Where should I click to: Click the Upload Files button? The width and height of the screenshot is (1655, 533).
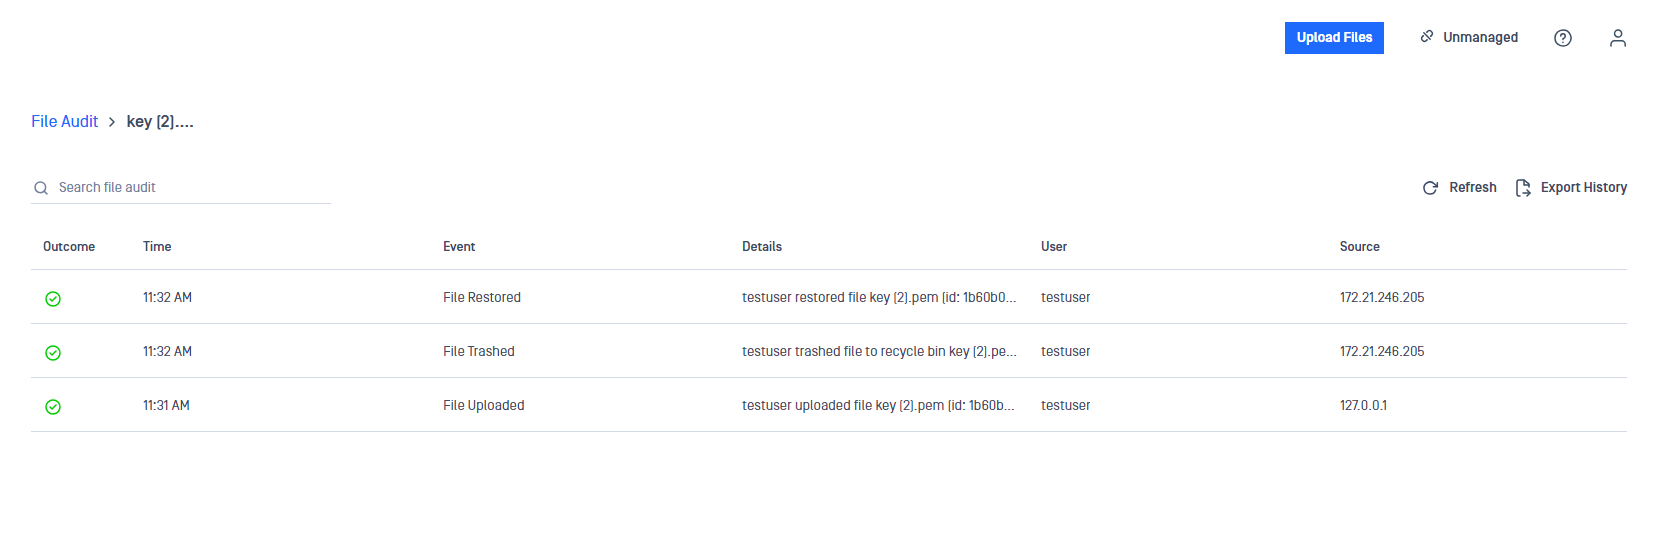[x=1334, y=38]
